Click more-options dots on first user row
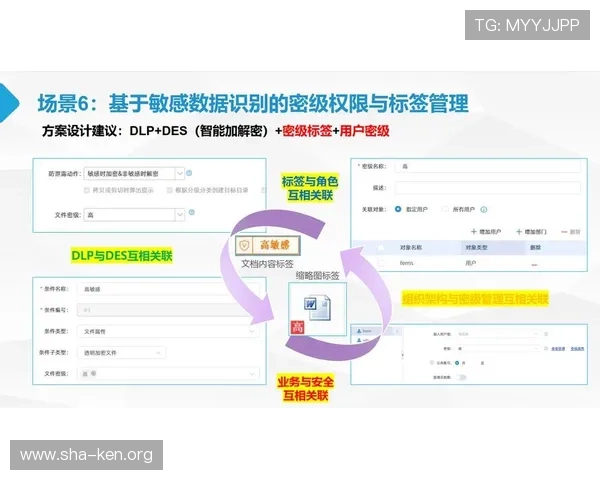 pos(397,331)
